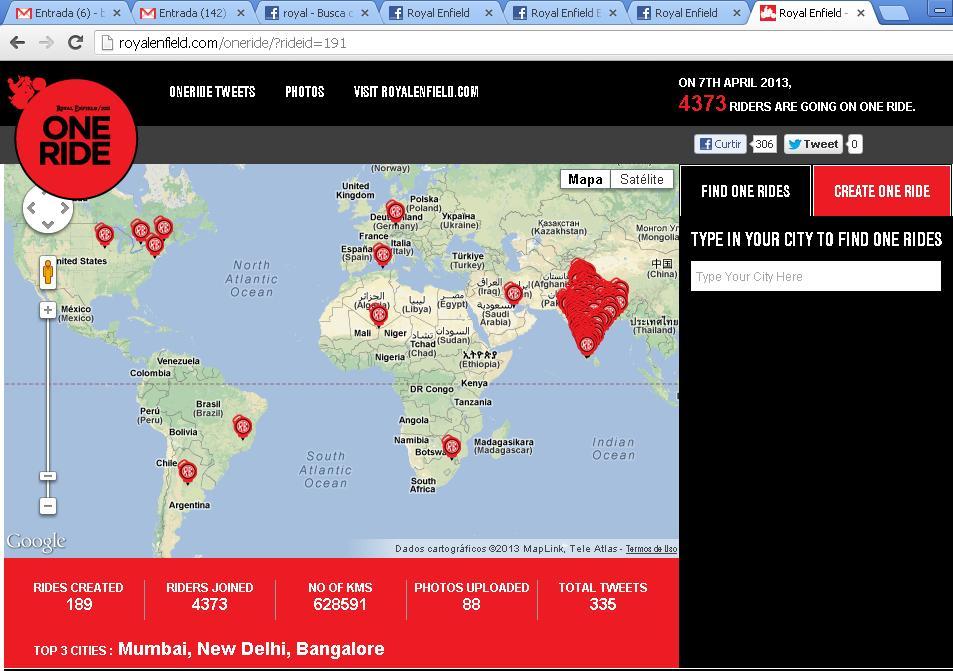
Task: Click the Facebook Curtir like button
Action: tap(720, 144)
